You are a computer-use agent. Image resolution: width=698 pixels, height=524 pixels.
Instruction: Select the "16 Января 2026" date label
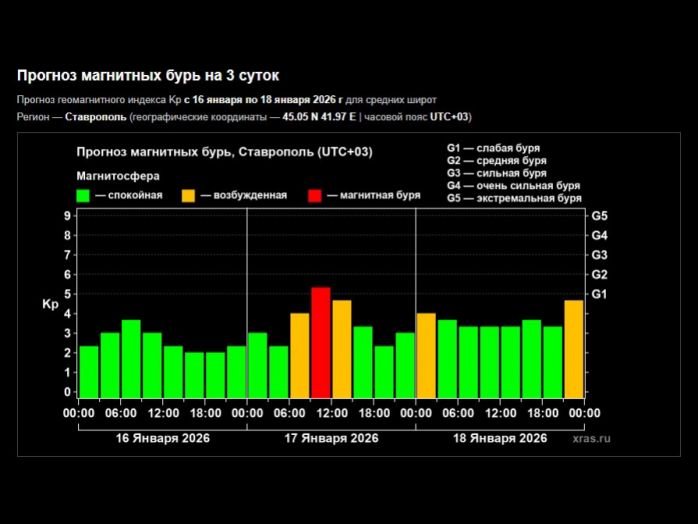click(162, 438)
